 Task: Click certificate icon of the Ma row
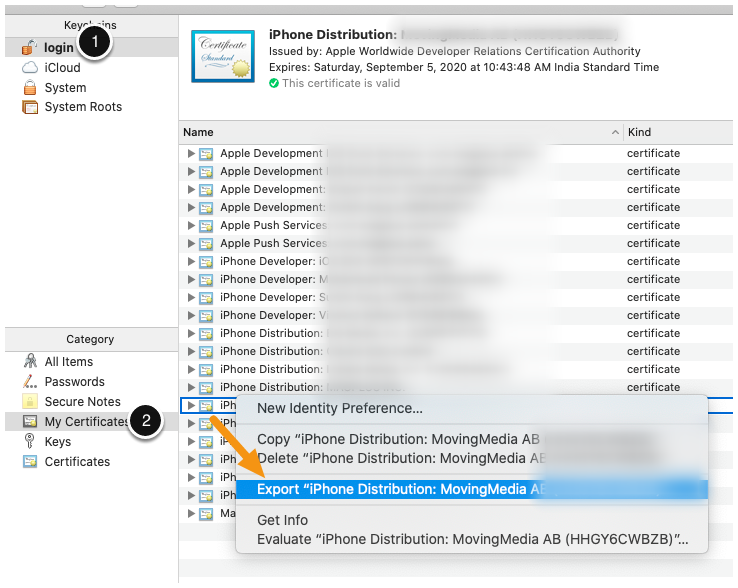point(206,514)
